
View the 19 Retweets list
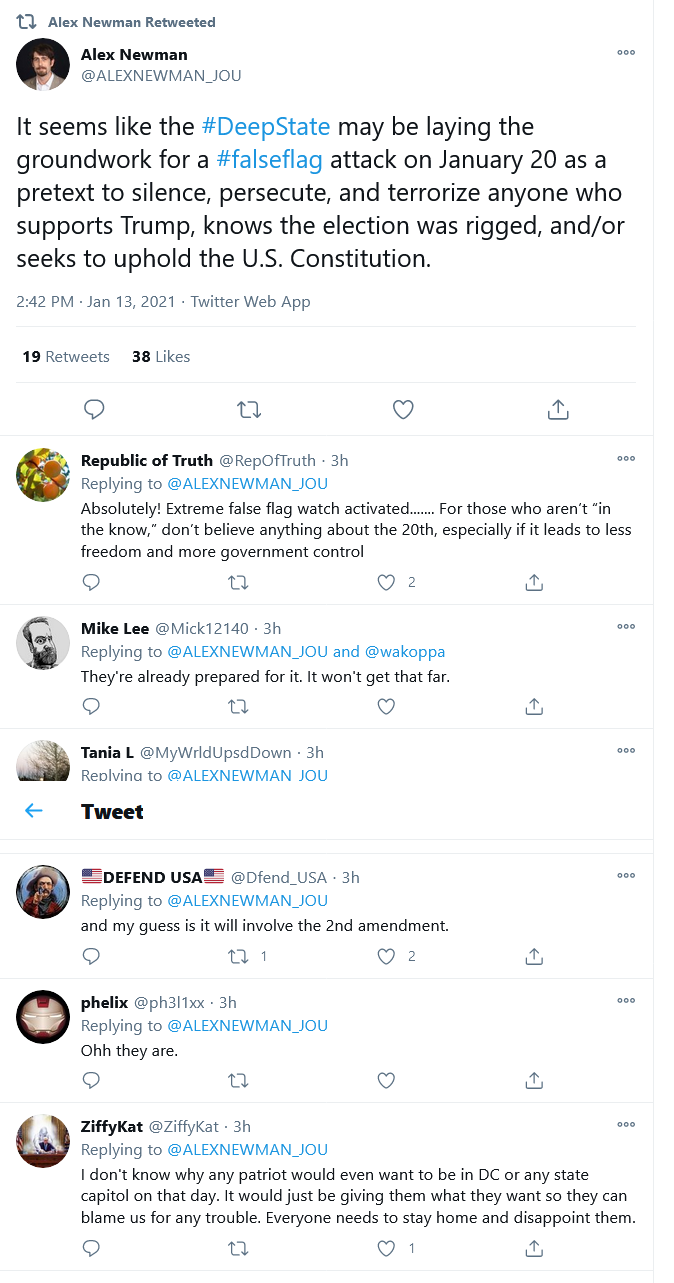click(x=66, y=357)
